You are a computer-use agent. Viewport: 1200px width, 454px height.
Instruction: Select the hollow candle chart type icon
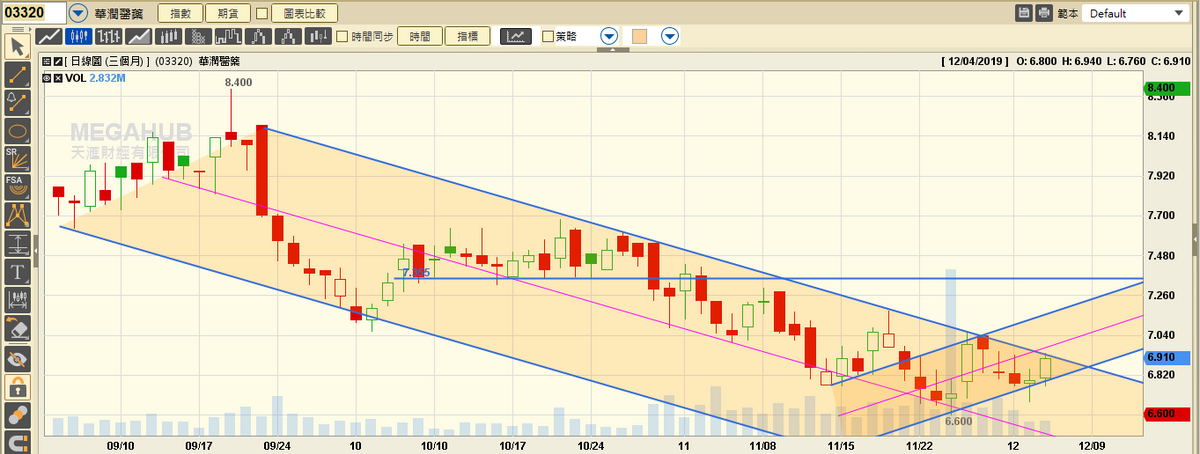pos(169,36)
